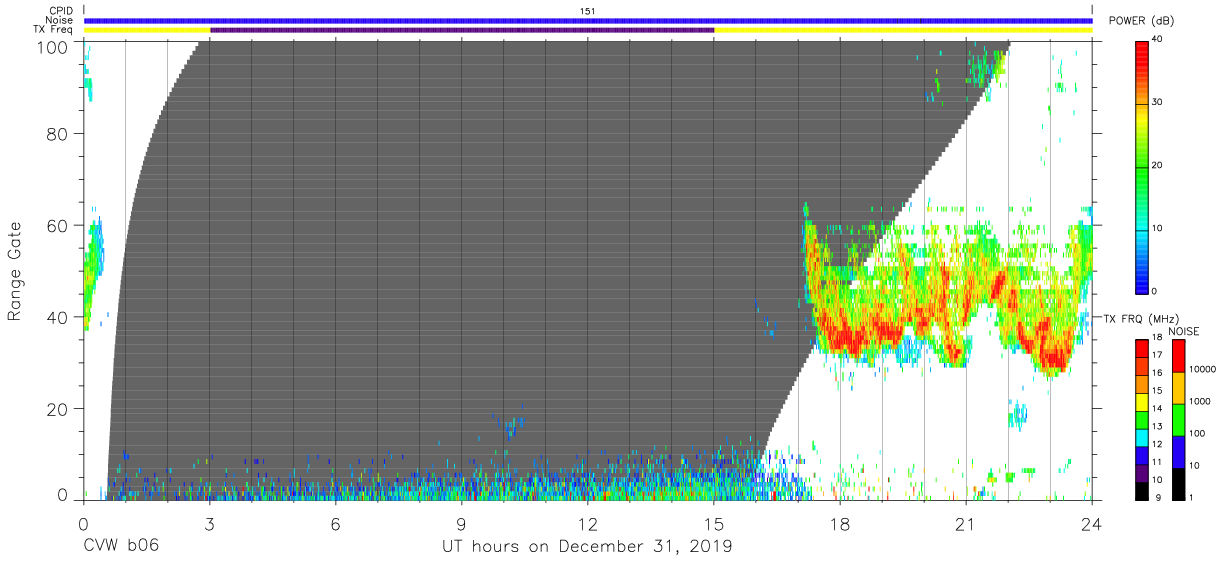Click the TX FRQ (MHz) legend title
The width and height of the screenshot is (1228, 567).
point(1140,318)
